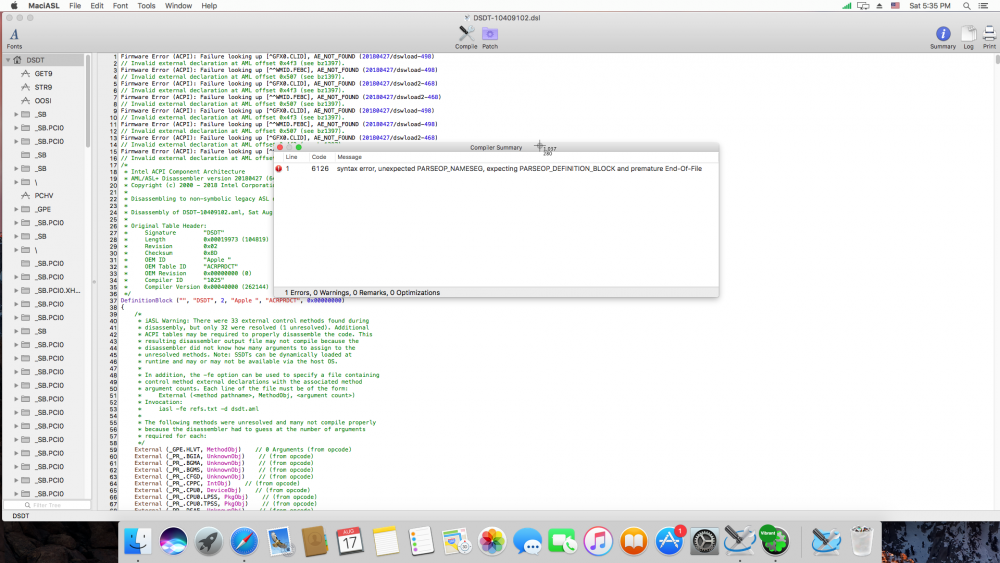The image size is (1000, 563).
Task: Open the Fonts panel icon
Action: (14, 38)
